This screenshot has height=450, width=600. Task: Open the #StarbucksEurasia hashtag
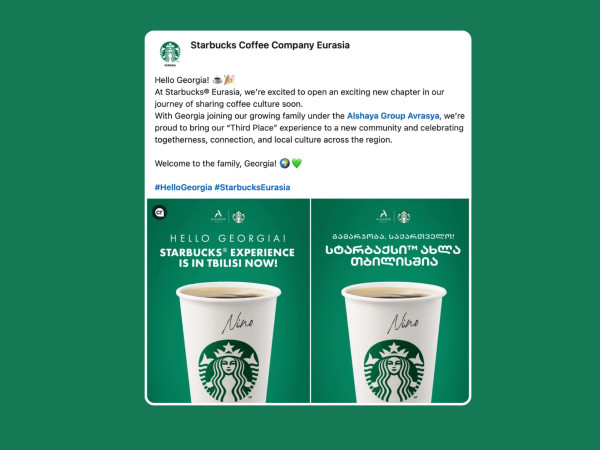pos(252,188)
